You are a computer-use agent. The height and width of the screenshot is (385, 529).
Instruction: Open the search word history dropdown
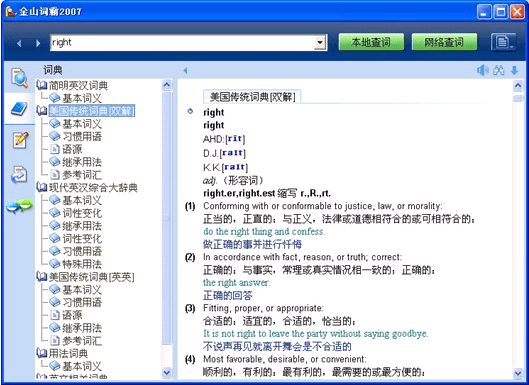click(x=319, y=43)
